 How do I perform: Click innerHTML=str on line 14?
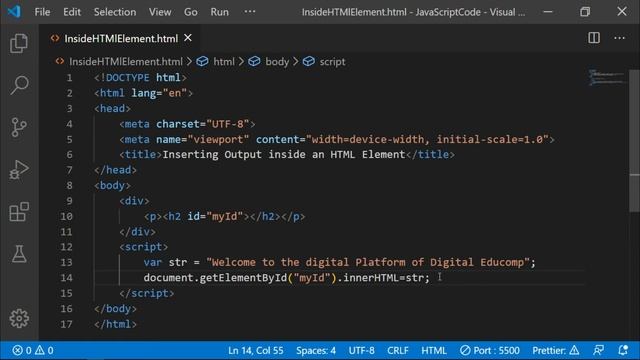[x=384, y=278]
